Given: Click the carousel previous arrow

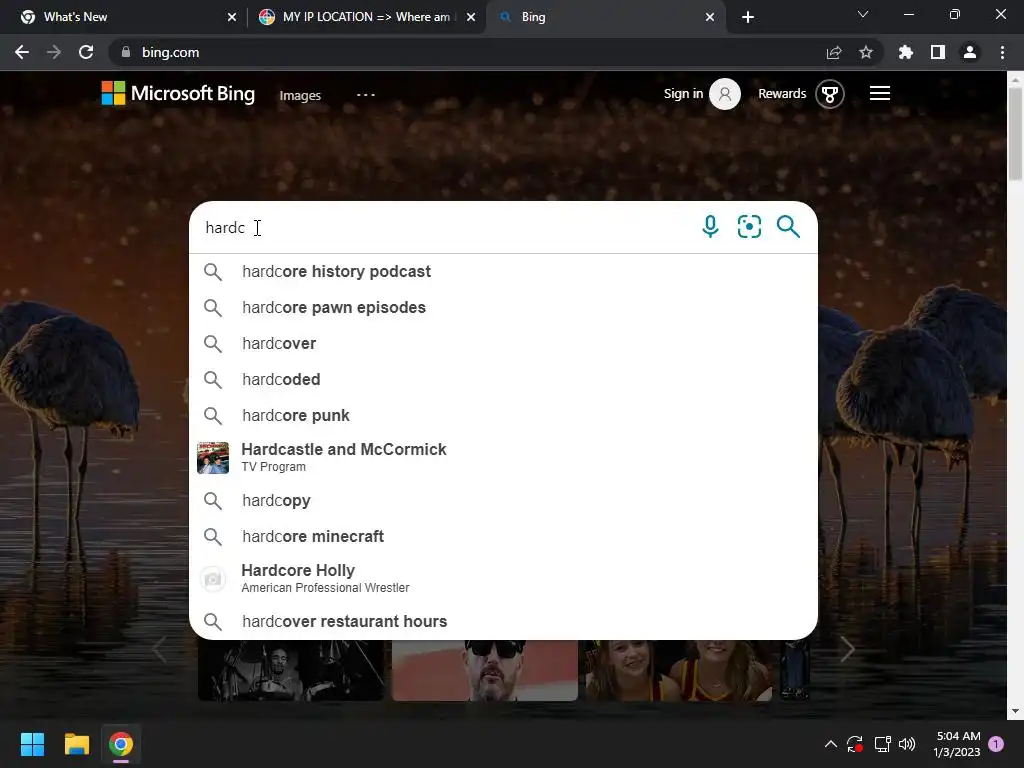Looking at the screenshot, I should pyautogui.click(x=159, y=649).
